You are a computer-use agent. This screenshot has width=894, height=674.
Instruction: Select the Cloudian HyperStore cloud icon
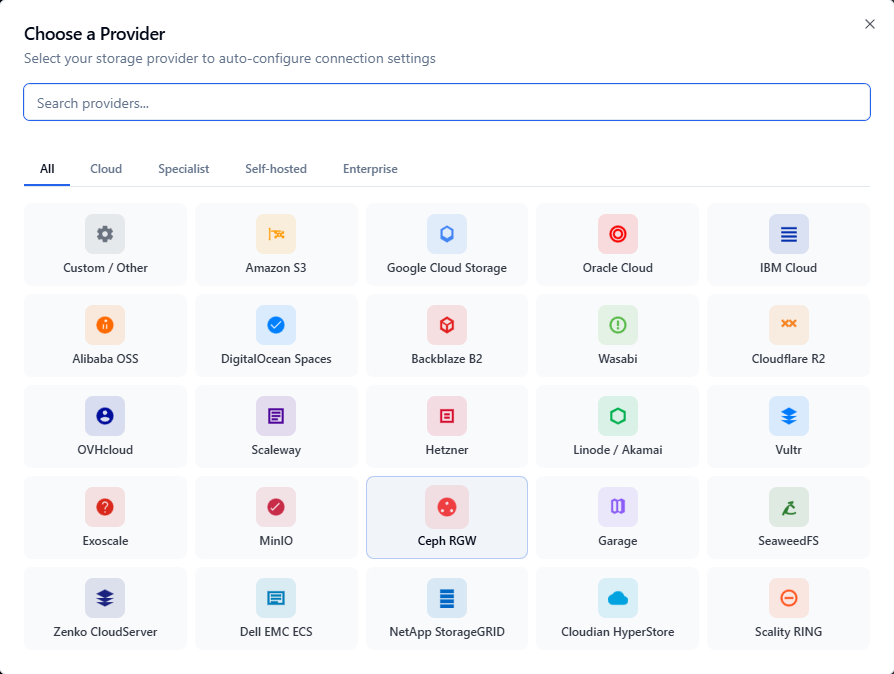point(617,598)
